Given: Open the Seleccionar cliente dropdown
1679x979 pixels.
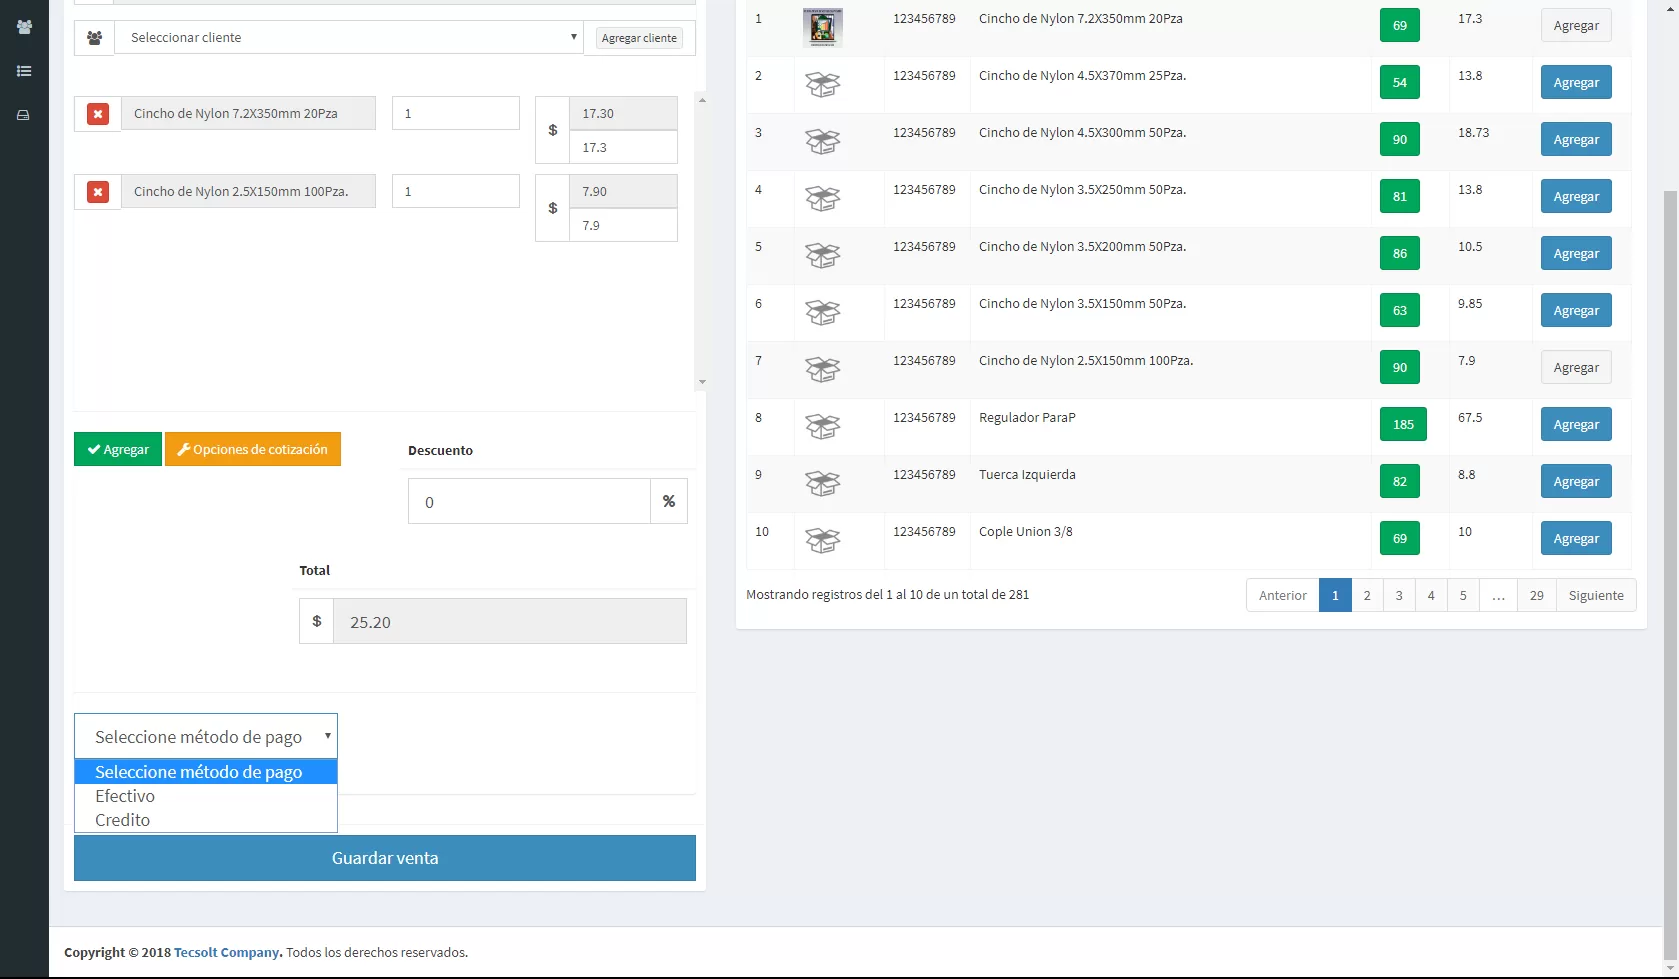Looking at the screenshot, I should (348, 38).
